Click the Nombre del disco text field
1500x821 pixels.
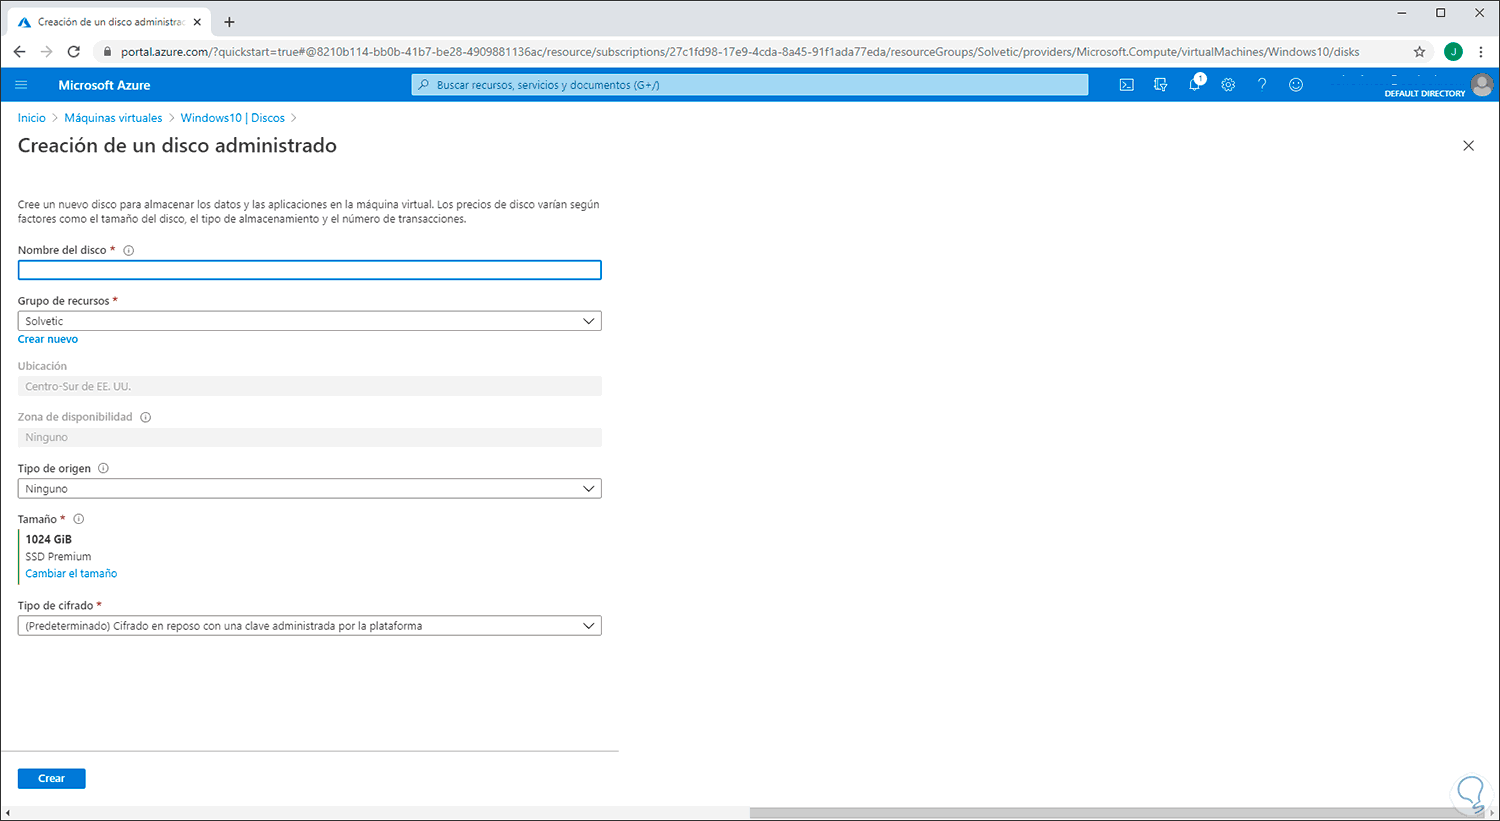click(x=310, y=270)
